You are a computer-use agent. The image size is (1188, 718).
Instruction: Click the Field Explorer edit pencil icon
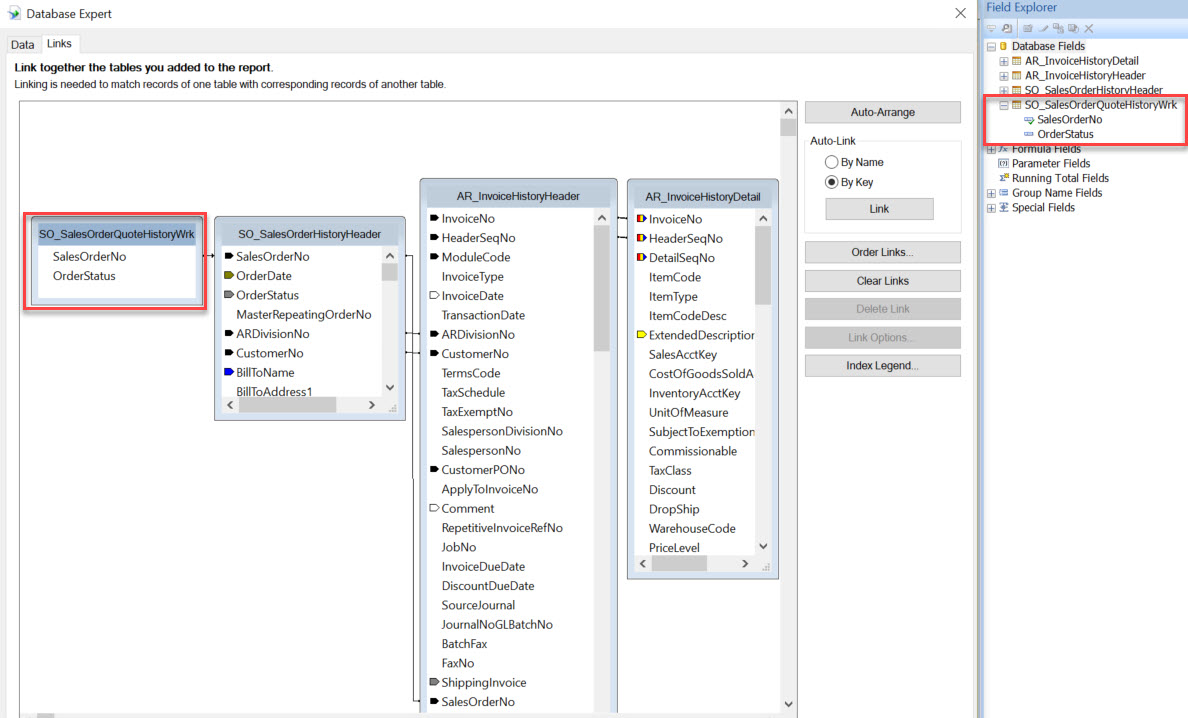(x=1043, y=28)
